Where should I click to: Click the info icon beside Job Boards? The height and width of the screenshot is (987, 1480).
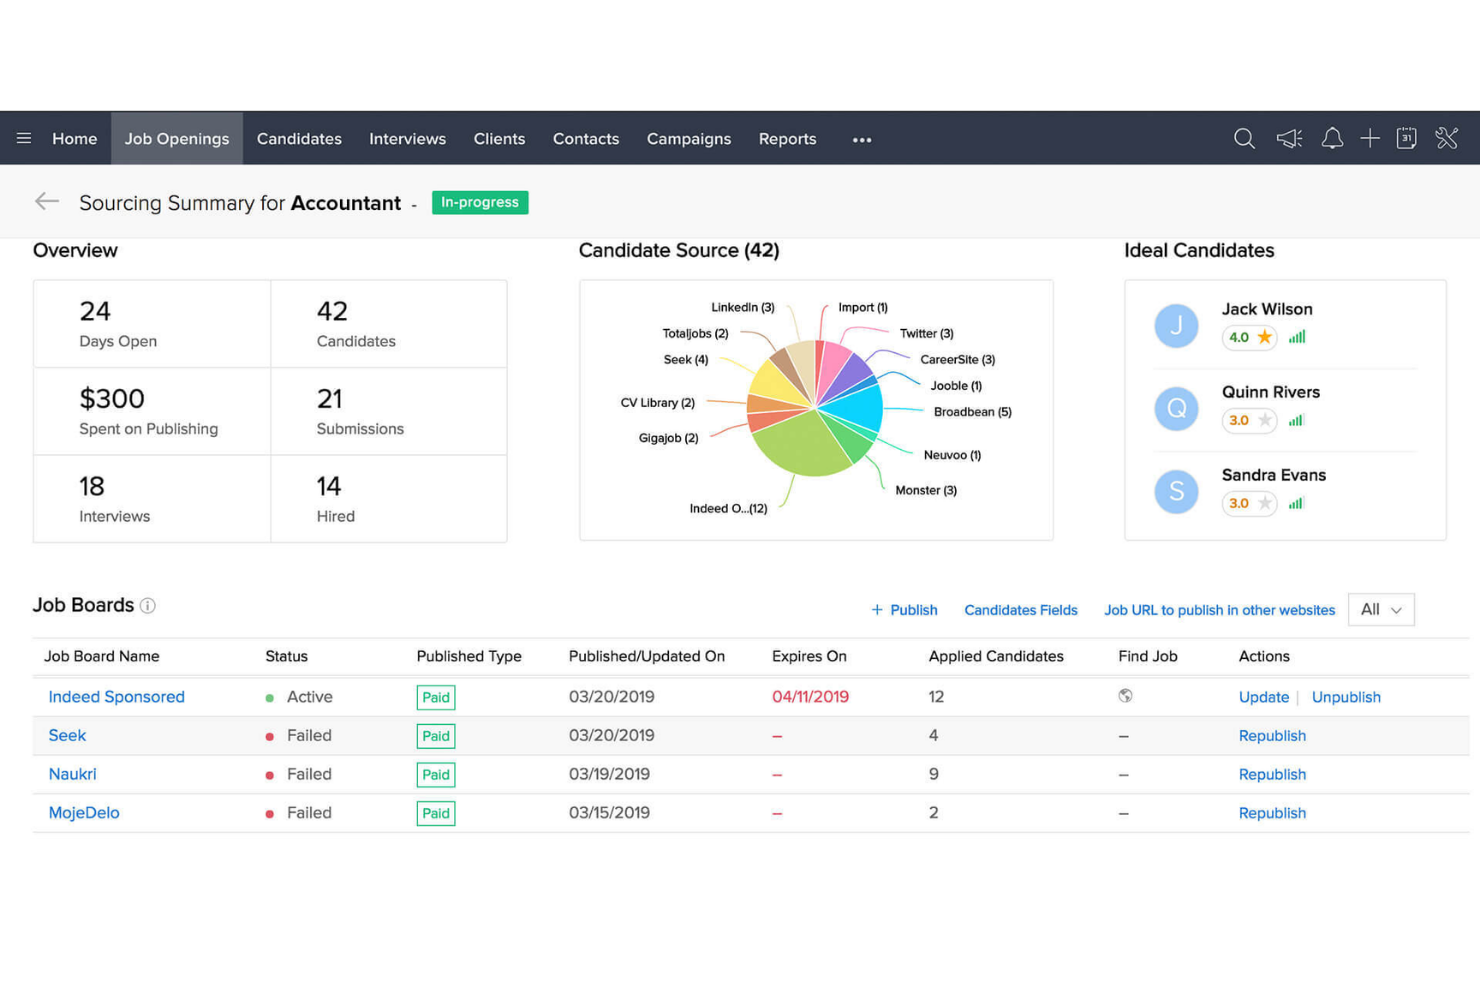click(x=148, y=605)
